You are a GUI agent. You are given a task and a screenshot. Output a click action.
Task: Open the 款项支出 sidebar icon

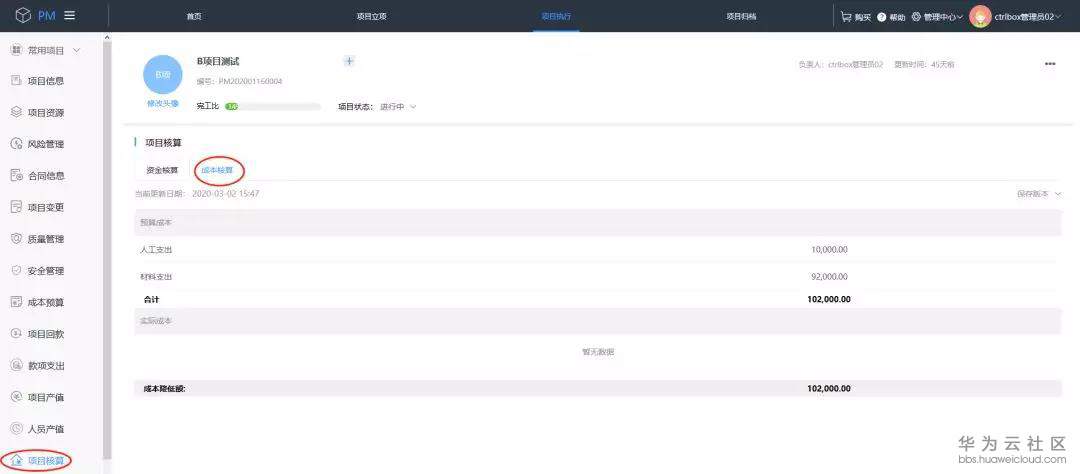tap(17, 365)
